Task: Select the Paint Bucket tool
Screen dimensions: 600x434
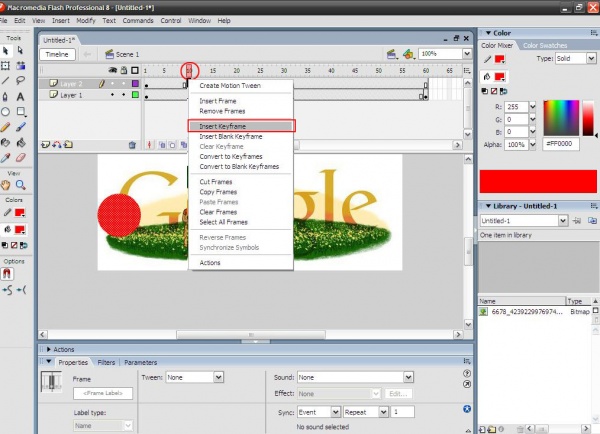Action: 21,142
